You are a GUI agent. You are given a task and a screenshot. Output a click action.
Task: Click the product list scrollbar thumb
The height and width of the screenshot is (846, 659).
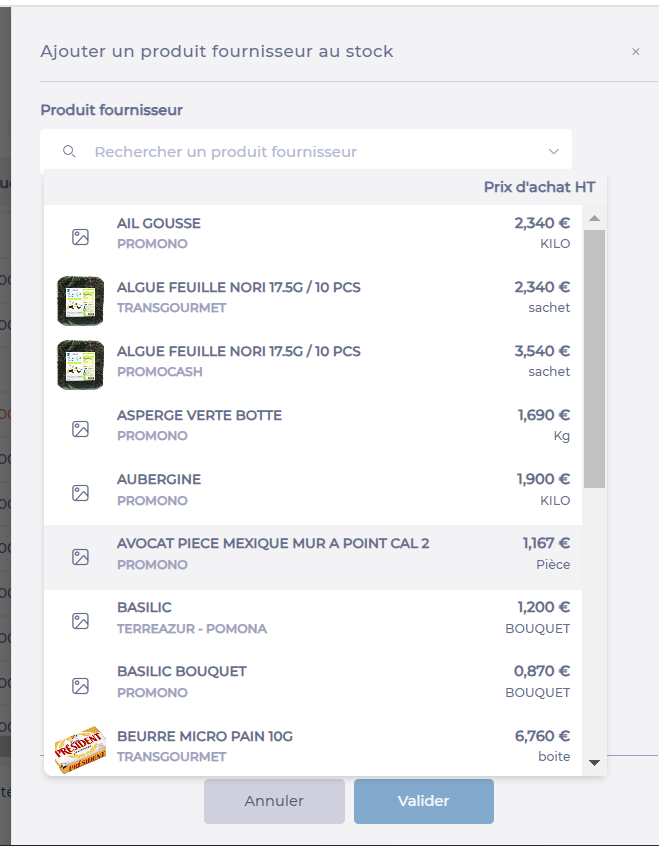594,359
